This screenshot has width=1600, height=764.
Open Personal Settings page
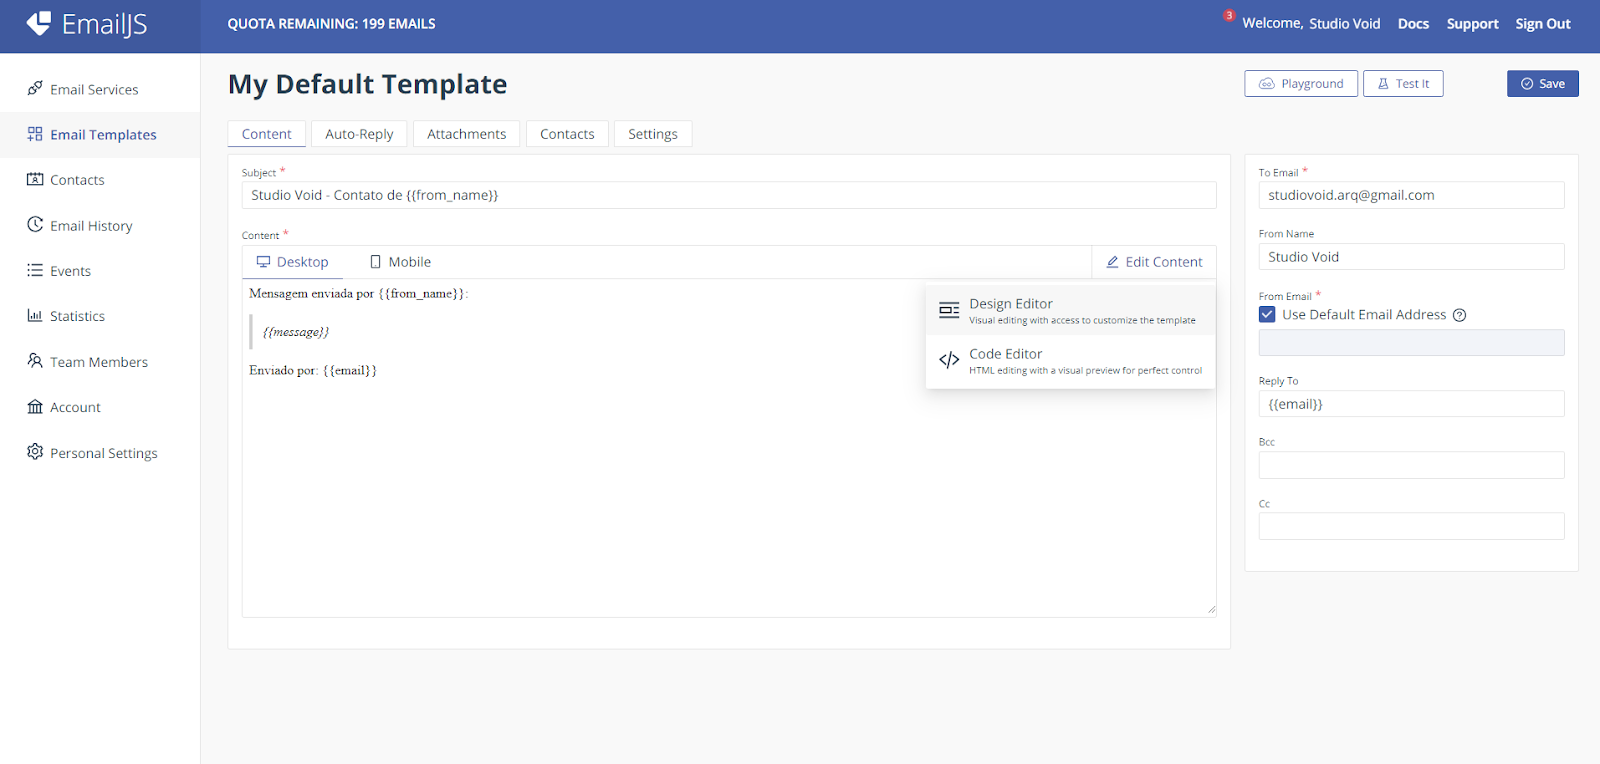(x=100, y=453)
